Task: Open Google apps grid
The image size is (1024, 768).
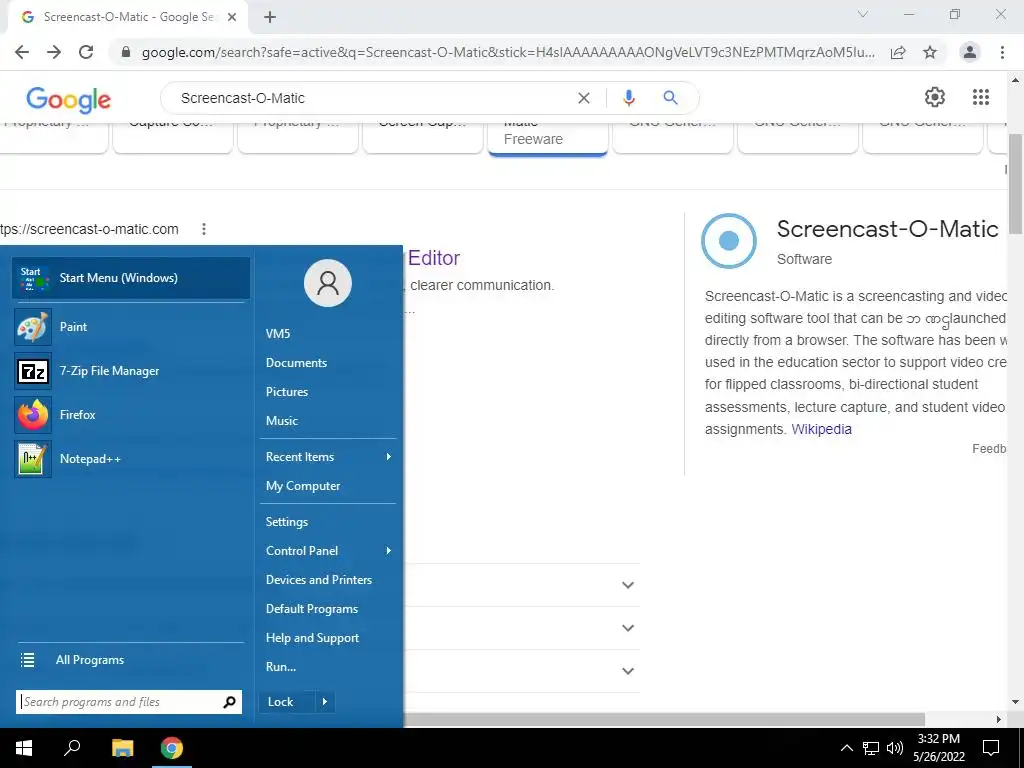Action: [980, 97]
